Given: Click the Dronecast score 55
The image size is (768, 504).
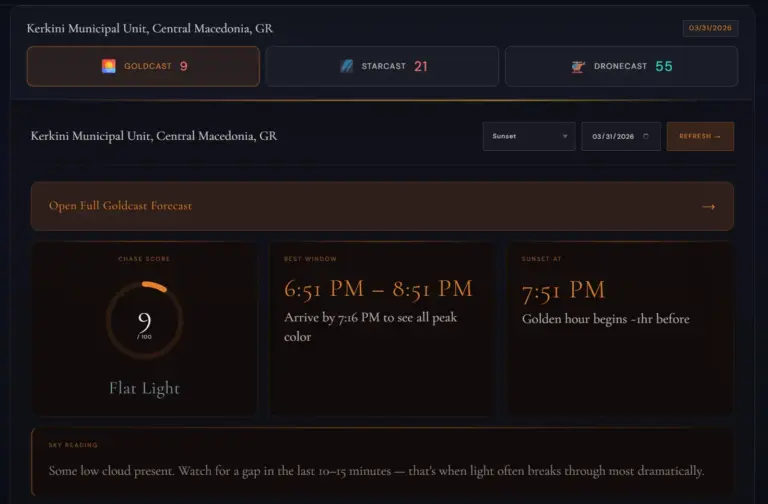Looking at the screenshot, I should pos(664,66).
